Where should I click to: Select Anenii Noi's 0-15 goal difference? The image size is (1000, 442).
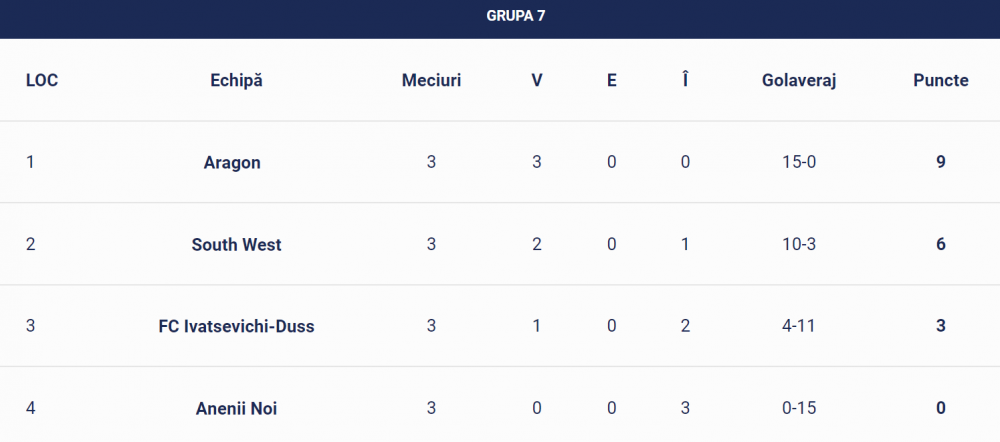(x=799, y=408)
